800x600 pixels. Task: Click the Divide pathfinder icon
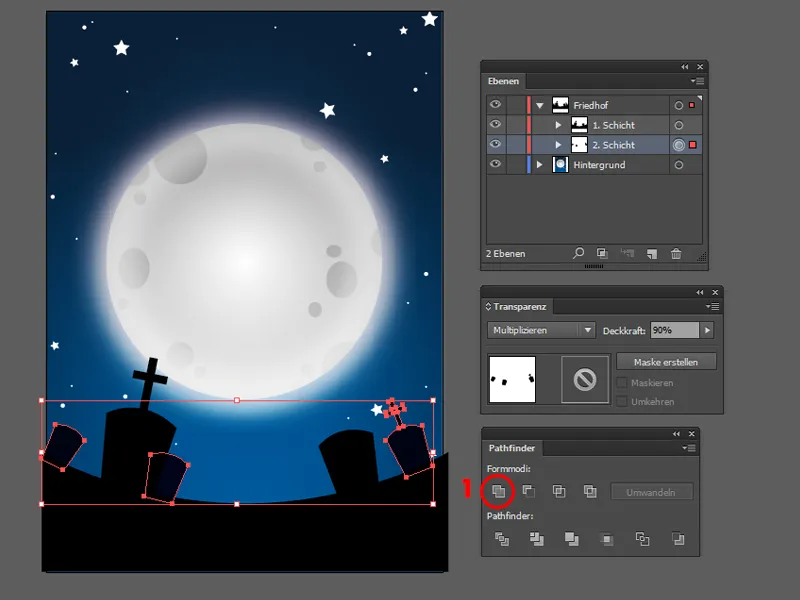point(502,539)
